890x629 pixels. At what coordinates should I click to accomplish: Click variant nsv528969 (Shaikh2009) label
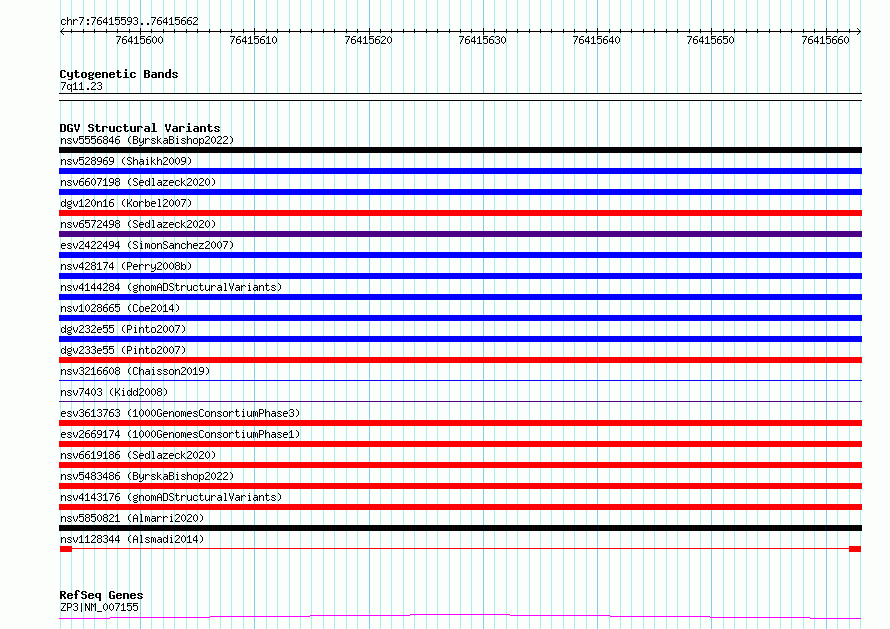126,161
